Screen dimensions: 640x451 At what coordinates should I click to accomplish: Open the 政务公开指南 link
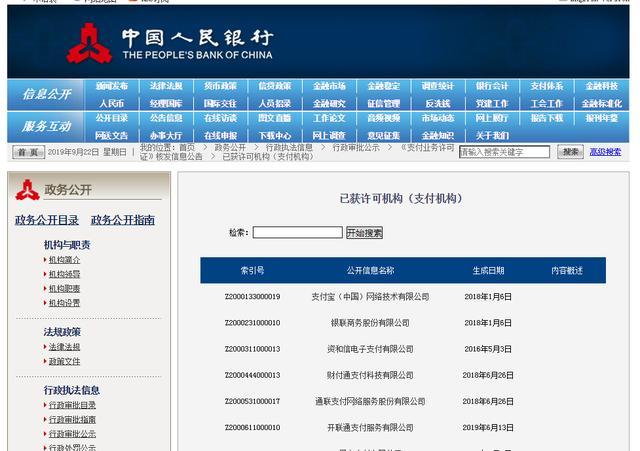point(122,220)
